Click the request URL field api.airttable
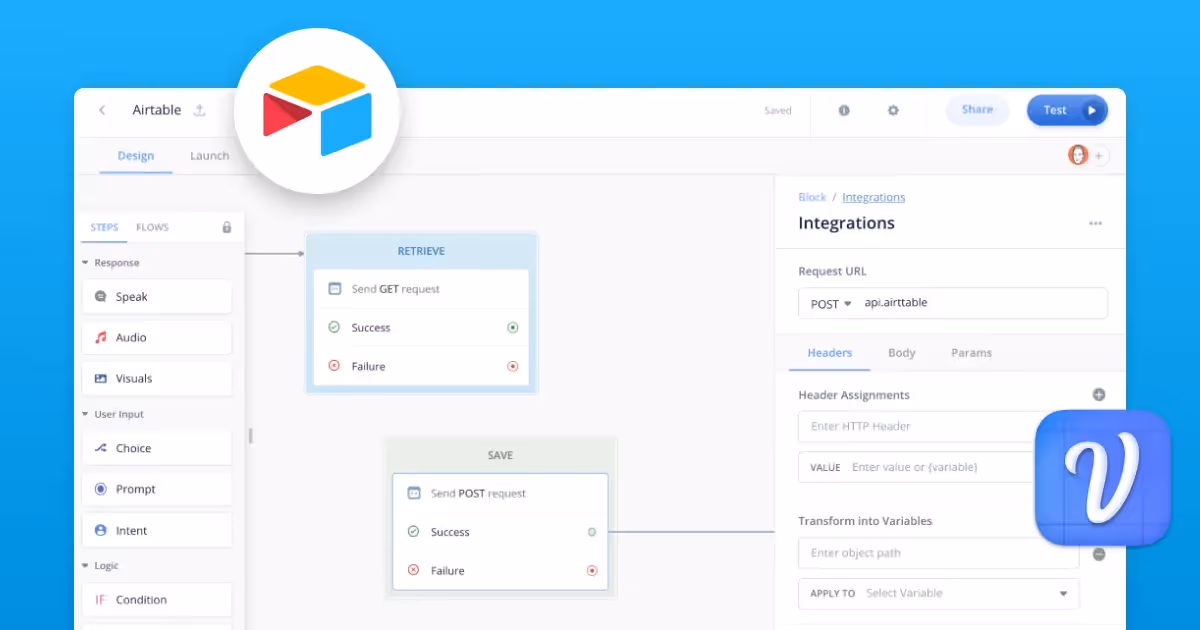1200x630 pixels. pyautogui.click(x=983, y=303)
